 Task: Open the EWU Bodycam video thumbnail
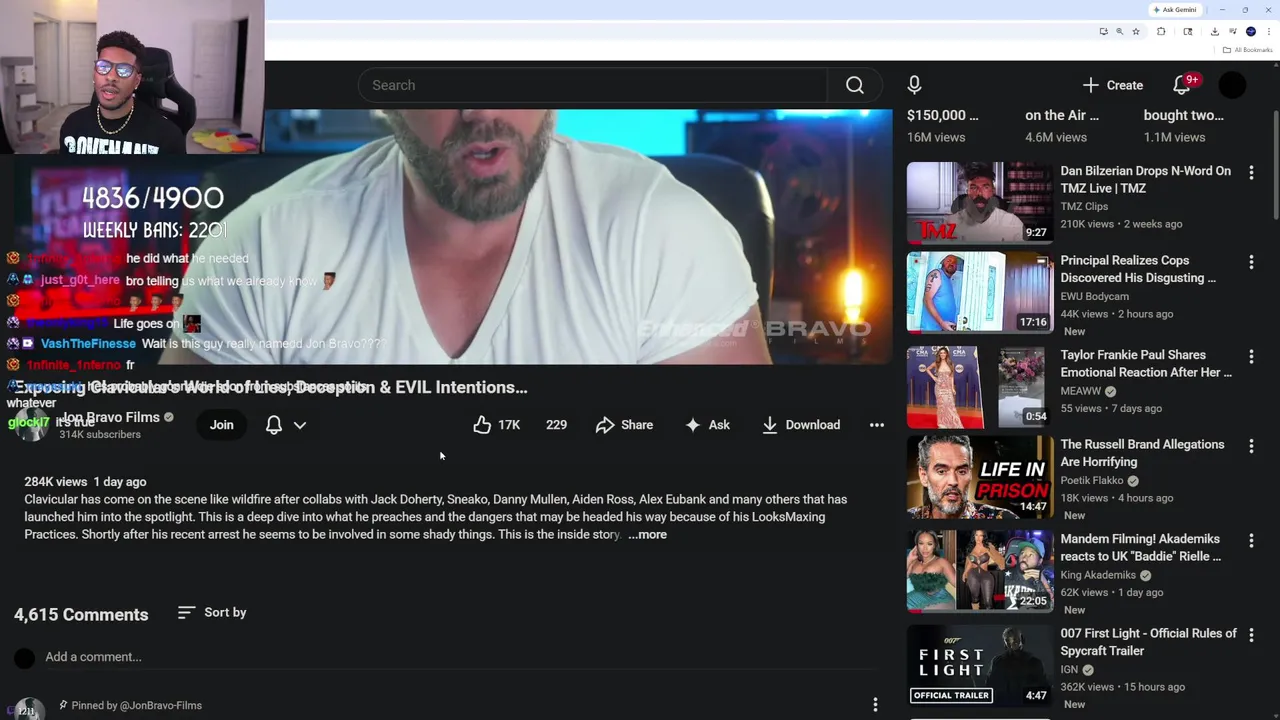point(980,292)
